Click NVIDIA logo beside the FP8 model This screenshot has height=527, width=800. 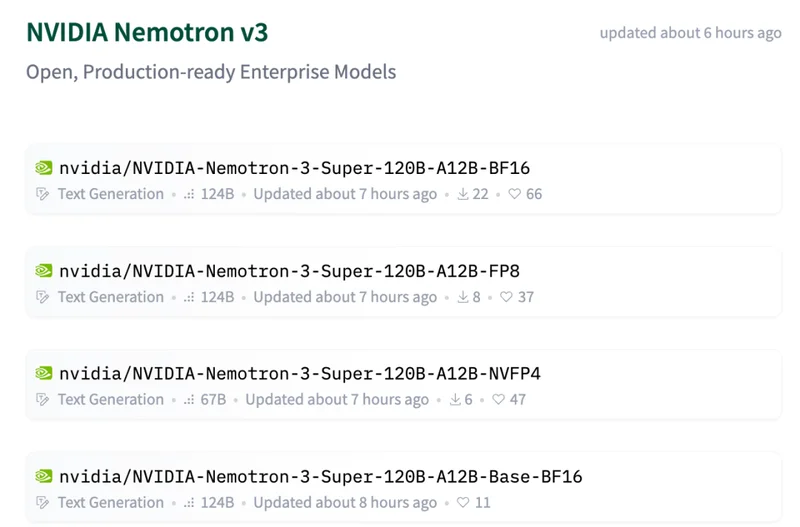click(43, 271)
